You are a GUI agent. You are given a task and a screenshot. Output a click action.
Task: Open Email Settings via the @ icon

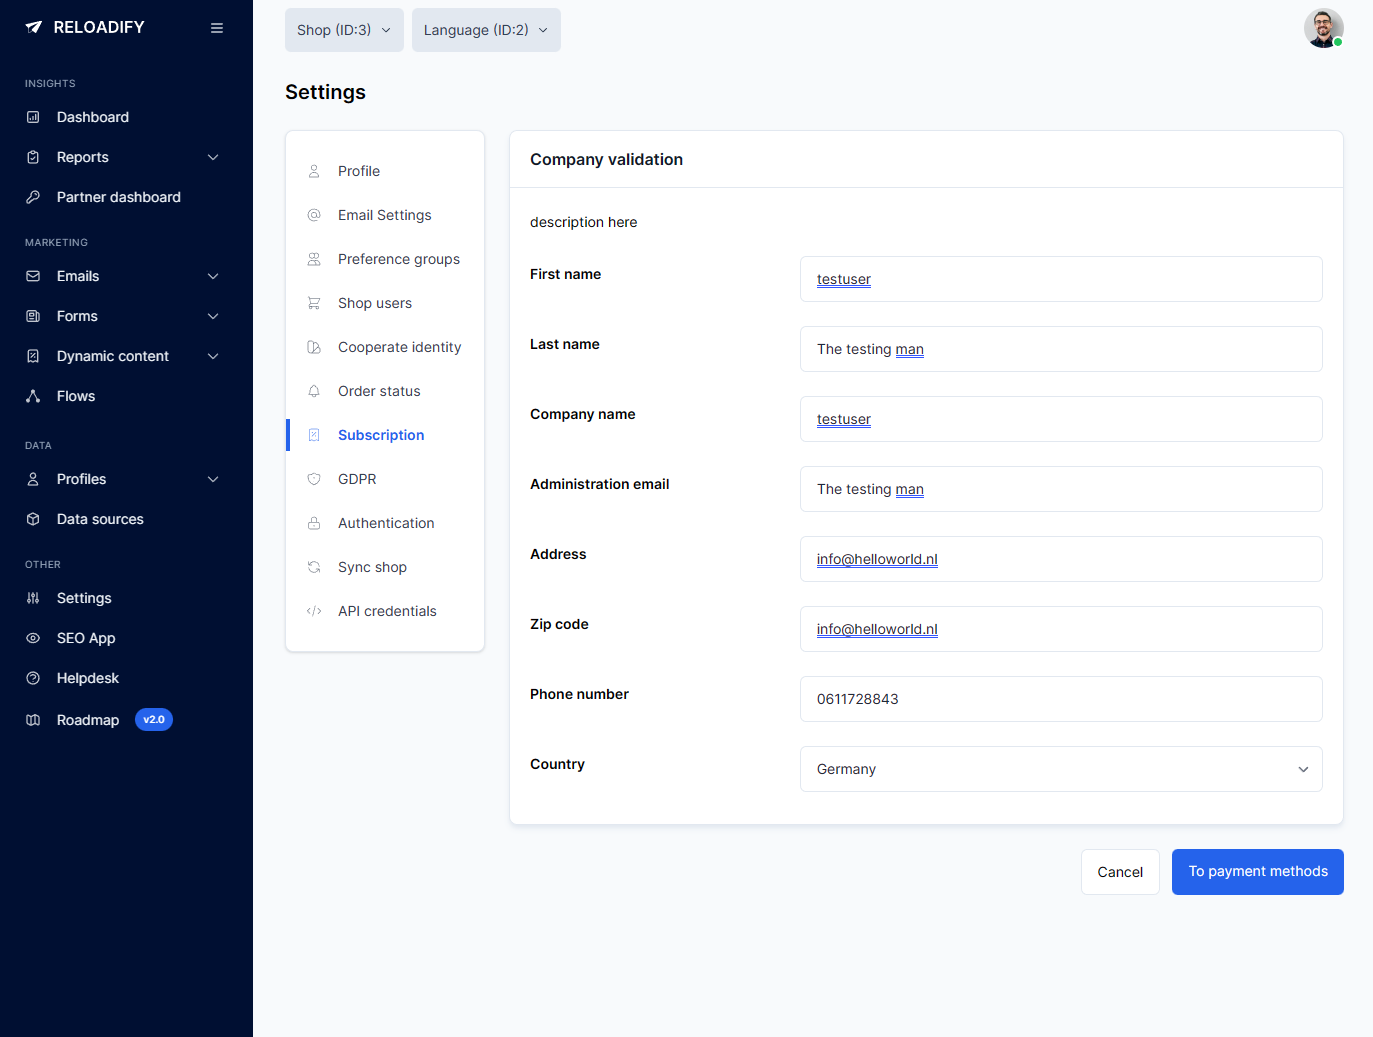[314, 215]
